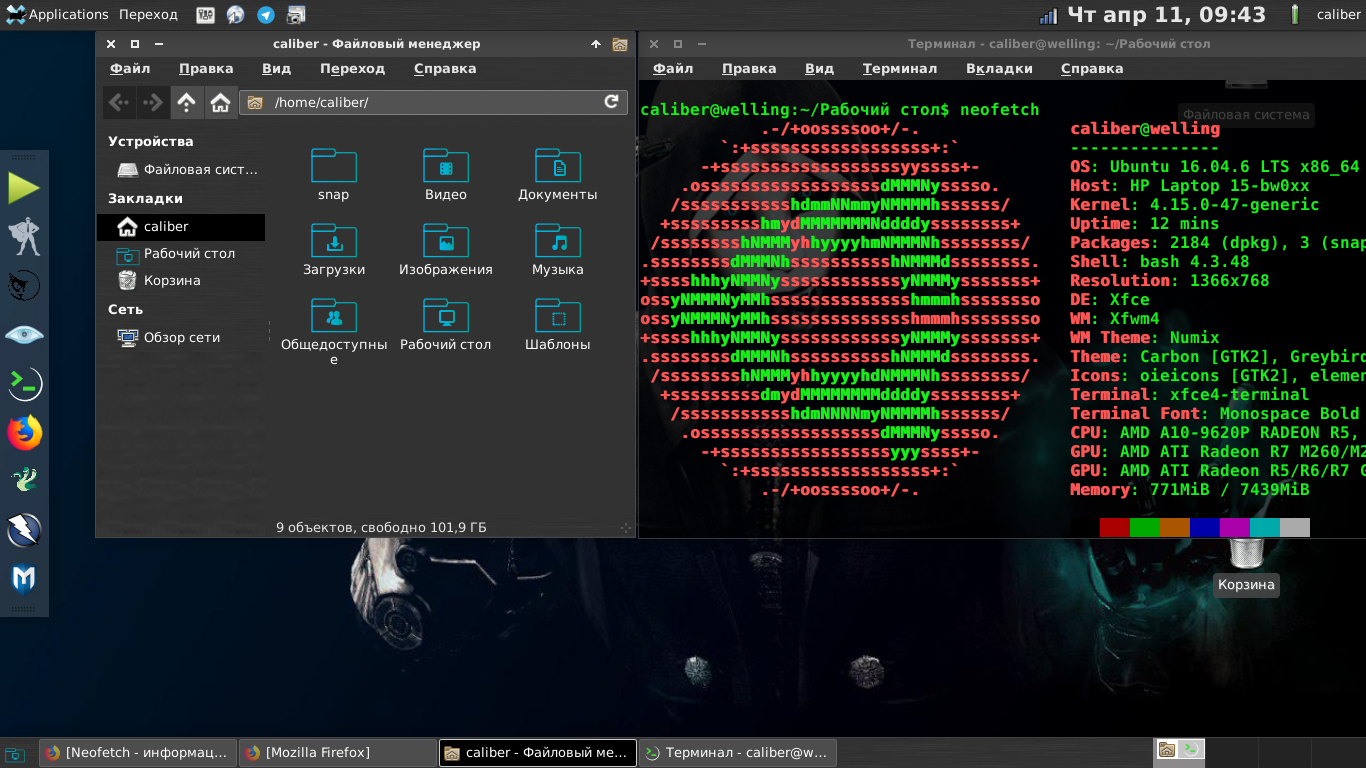Open the Malwarebytes icon in dock
This screenshot has width=1366, height=768.
pos(24,579)
